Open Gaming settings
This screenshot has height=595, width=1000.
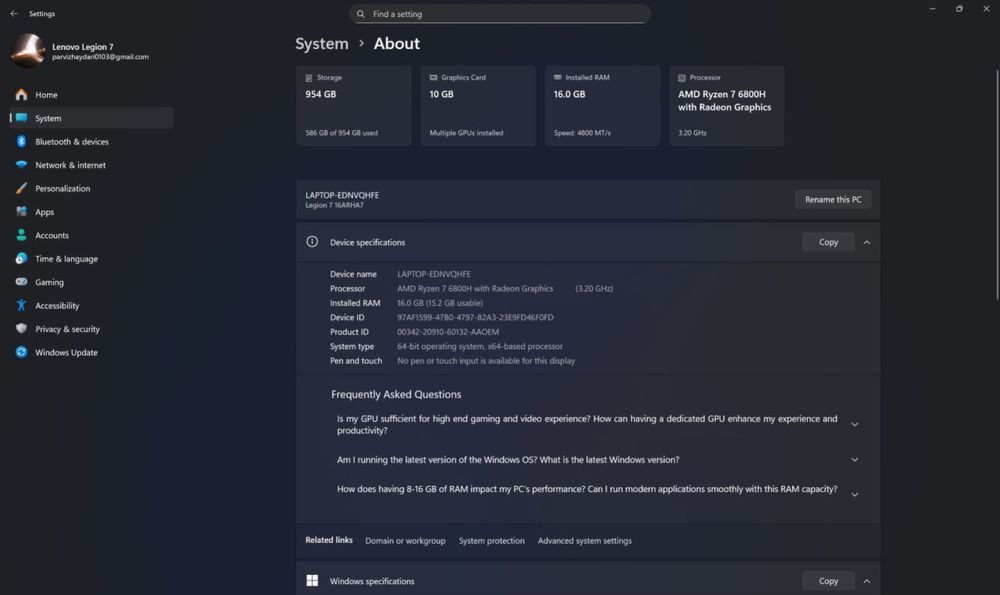(x=91, y=282)
